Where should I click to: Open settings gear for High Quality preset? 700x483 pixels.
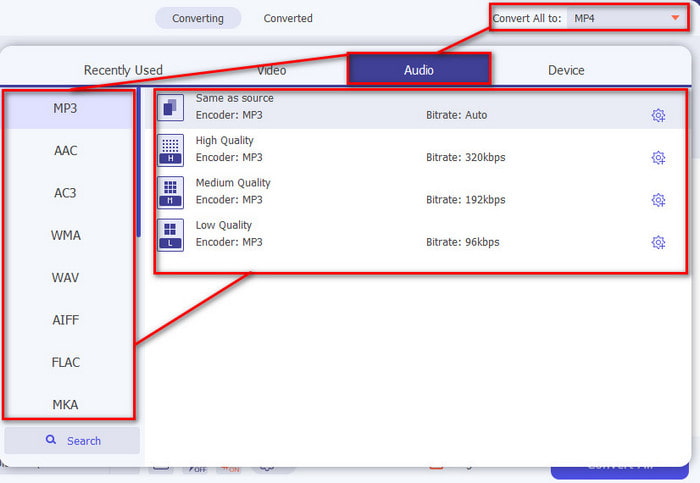click(x=658, y=158)
